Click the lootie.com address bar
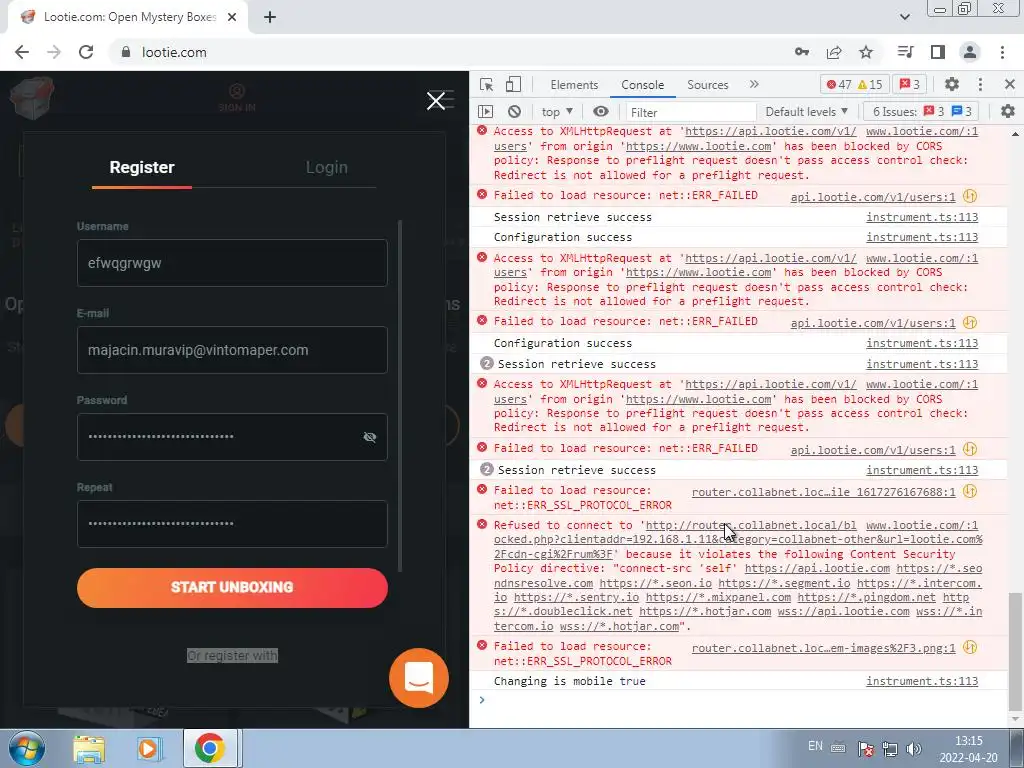Viewport: 1024px width, 768px height. tap(174, 52)
